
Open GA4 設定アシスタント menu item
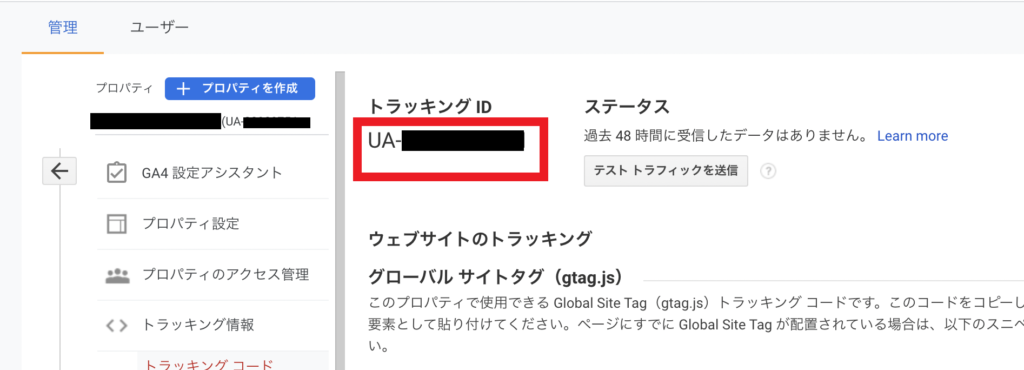[x=212, y=173]
